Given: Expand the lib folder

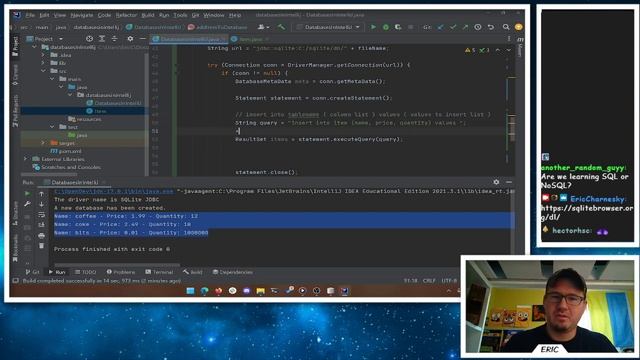Looking at the screenshot, I should (43, 63).
